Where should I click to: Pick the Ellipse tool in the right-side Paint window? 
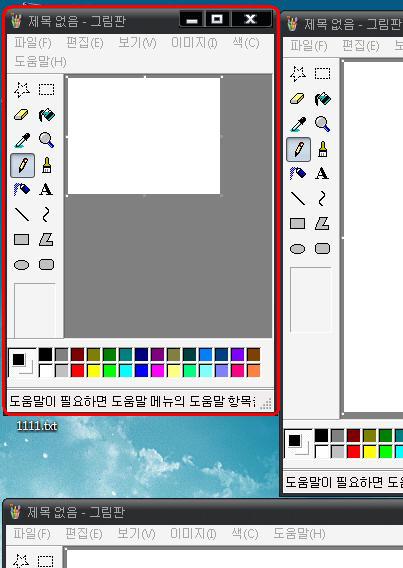(x=298, y=249)
